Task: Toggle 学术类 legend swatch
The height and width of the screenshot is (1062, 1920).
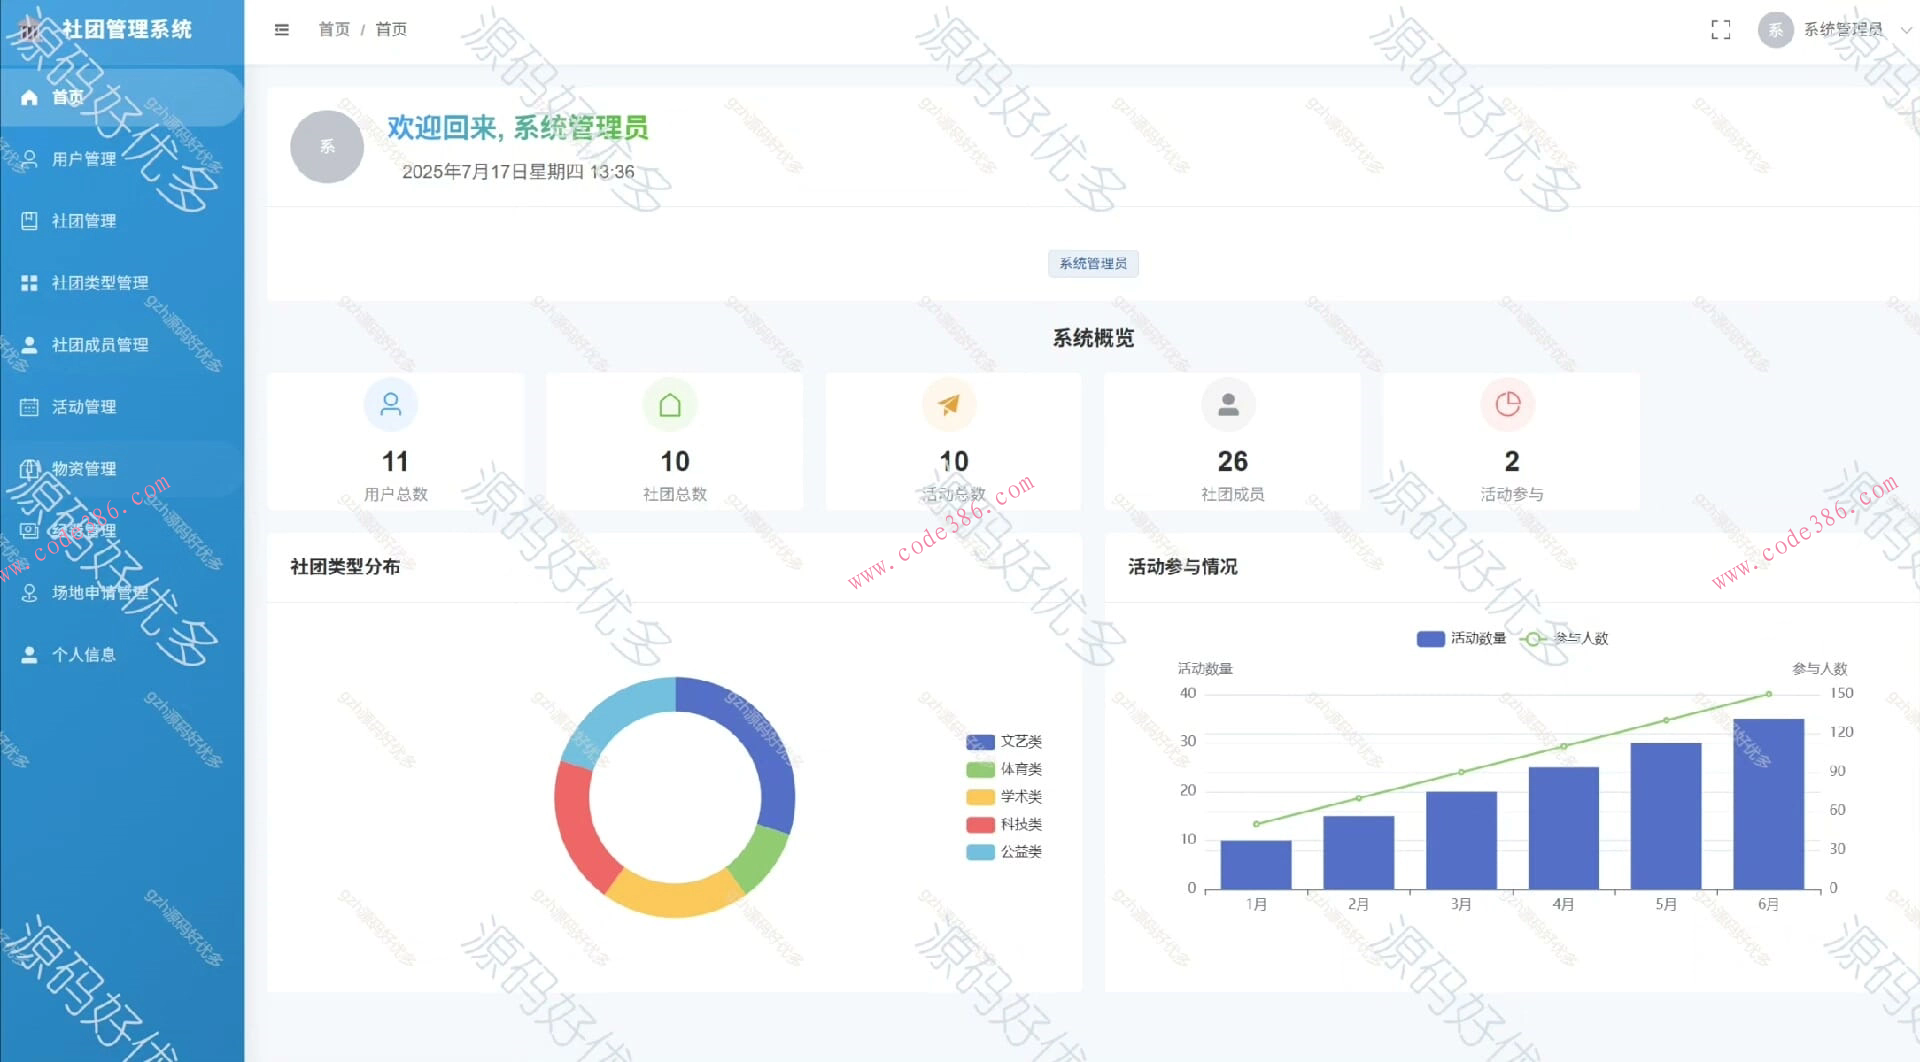Action: pos(980,797)
